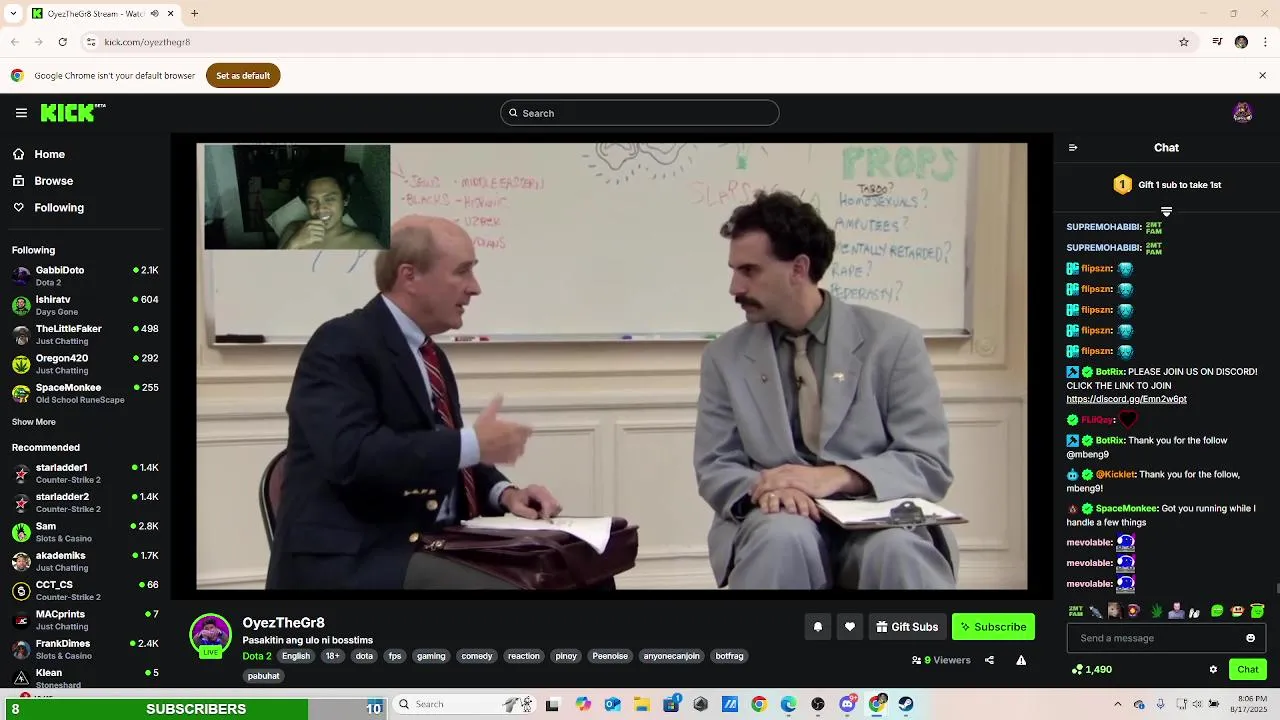Open chat settings gear icon
This screenshot has width=1280, height=720.
point(1213,670)
